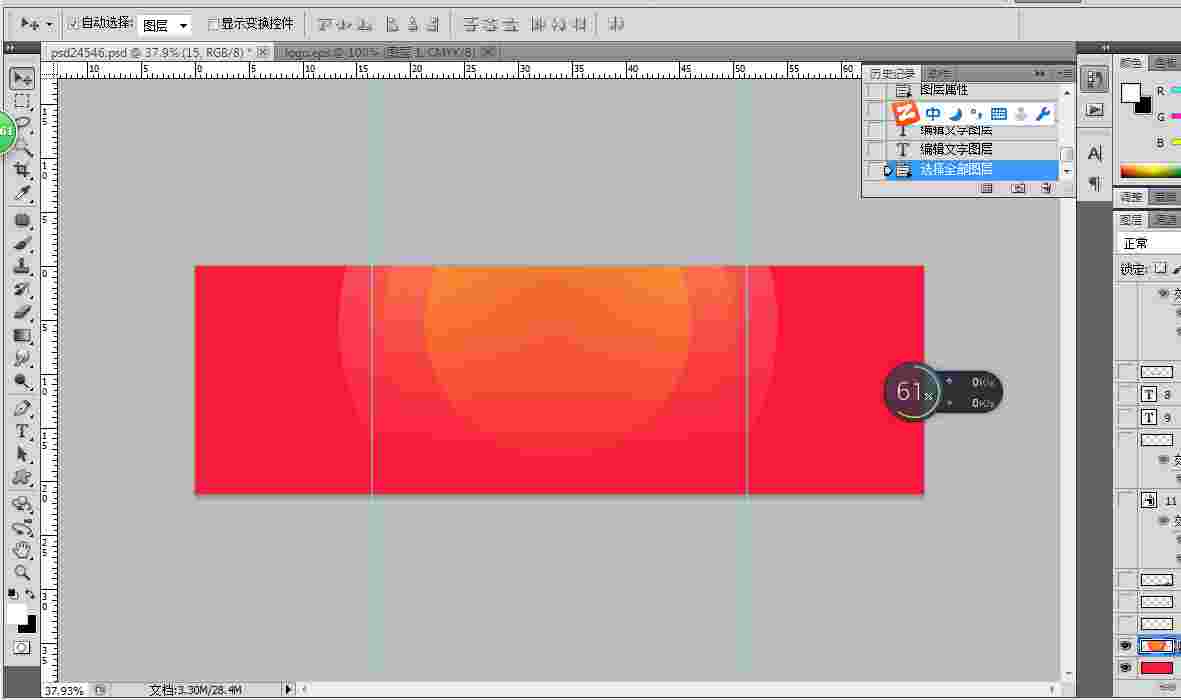Open the 历史记录 panel tab
This screenshot has height=700, width=1181.
coord(891,74)
